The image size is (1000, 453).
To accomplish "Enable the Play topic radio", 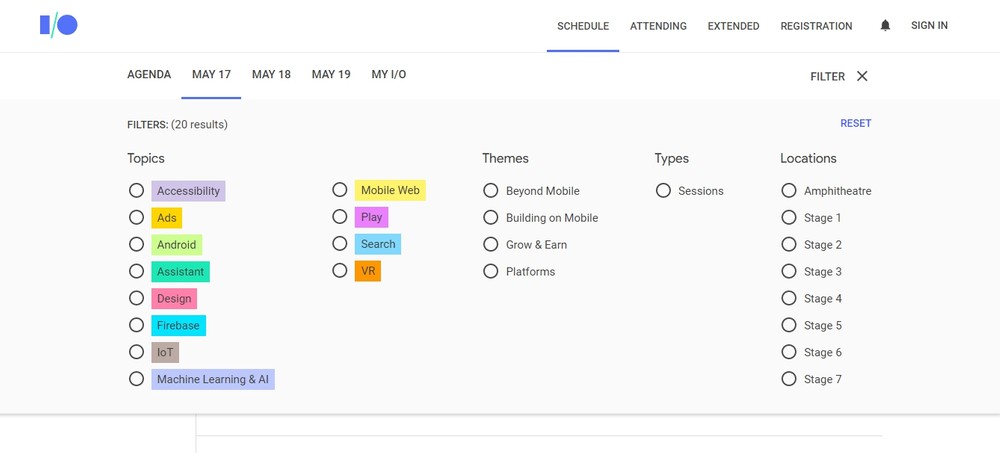I will coord(340,217).
